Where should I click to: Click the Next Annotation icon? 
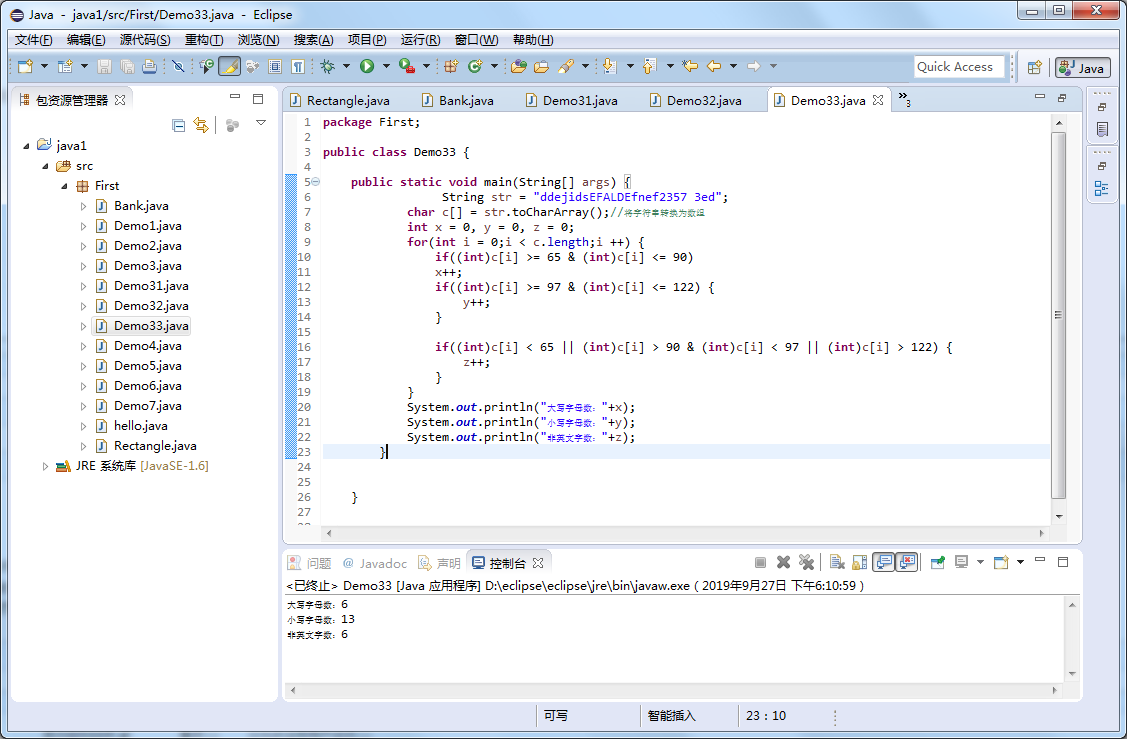pos(610,66)
